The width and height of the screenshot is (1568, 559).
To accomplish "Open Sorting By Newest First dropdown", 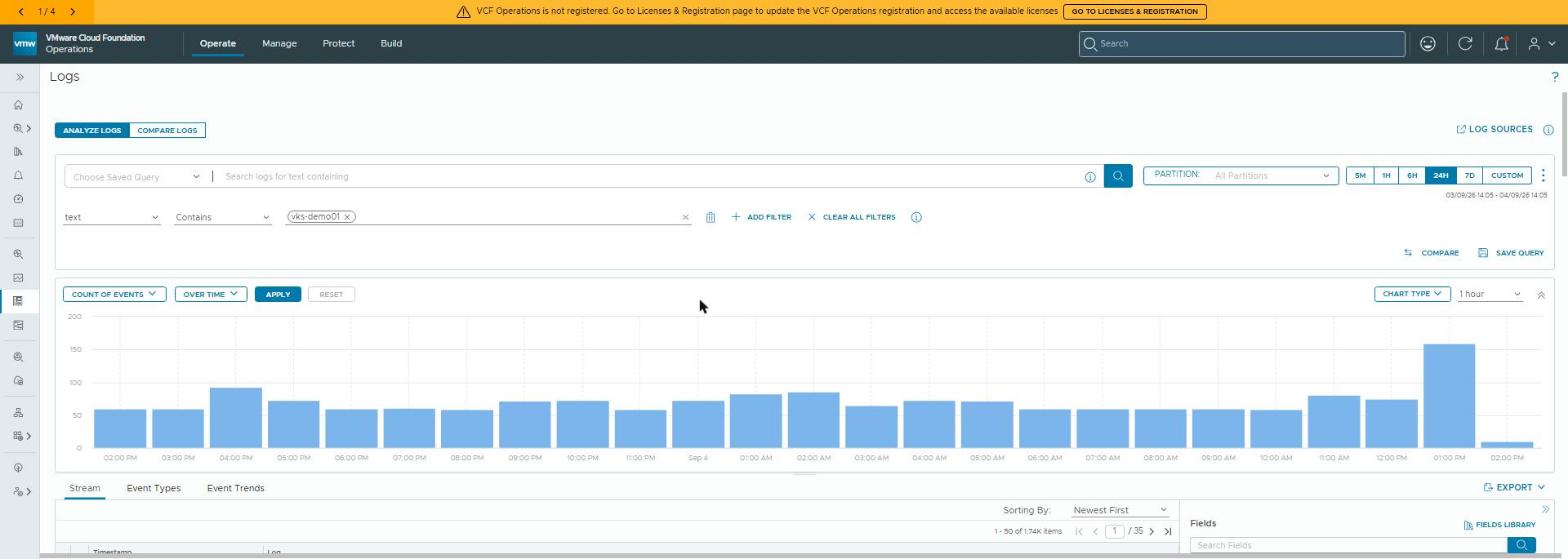I will click(1120, 510).
